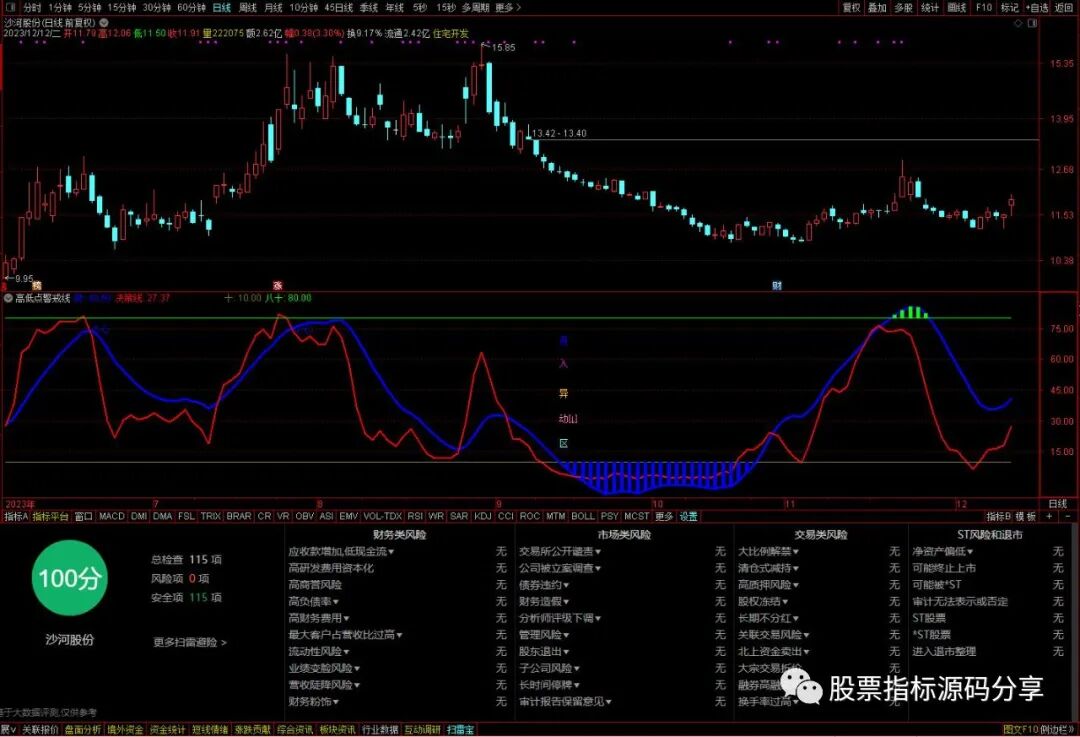Image resolution: width=1080 pixels, height=737 pixels.
Task: Click the 模板 template button
Action: pyautogui.click(x=1026, y=516)
